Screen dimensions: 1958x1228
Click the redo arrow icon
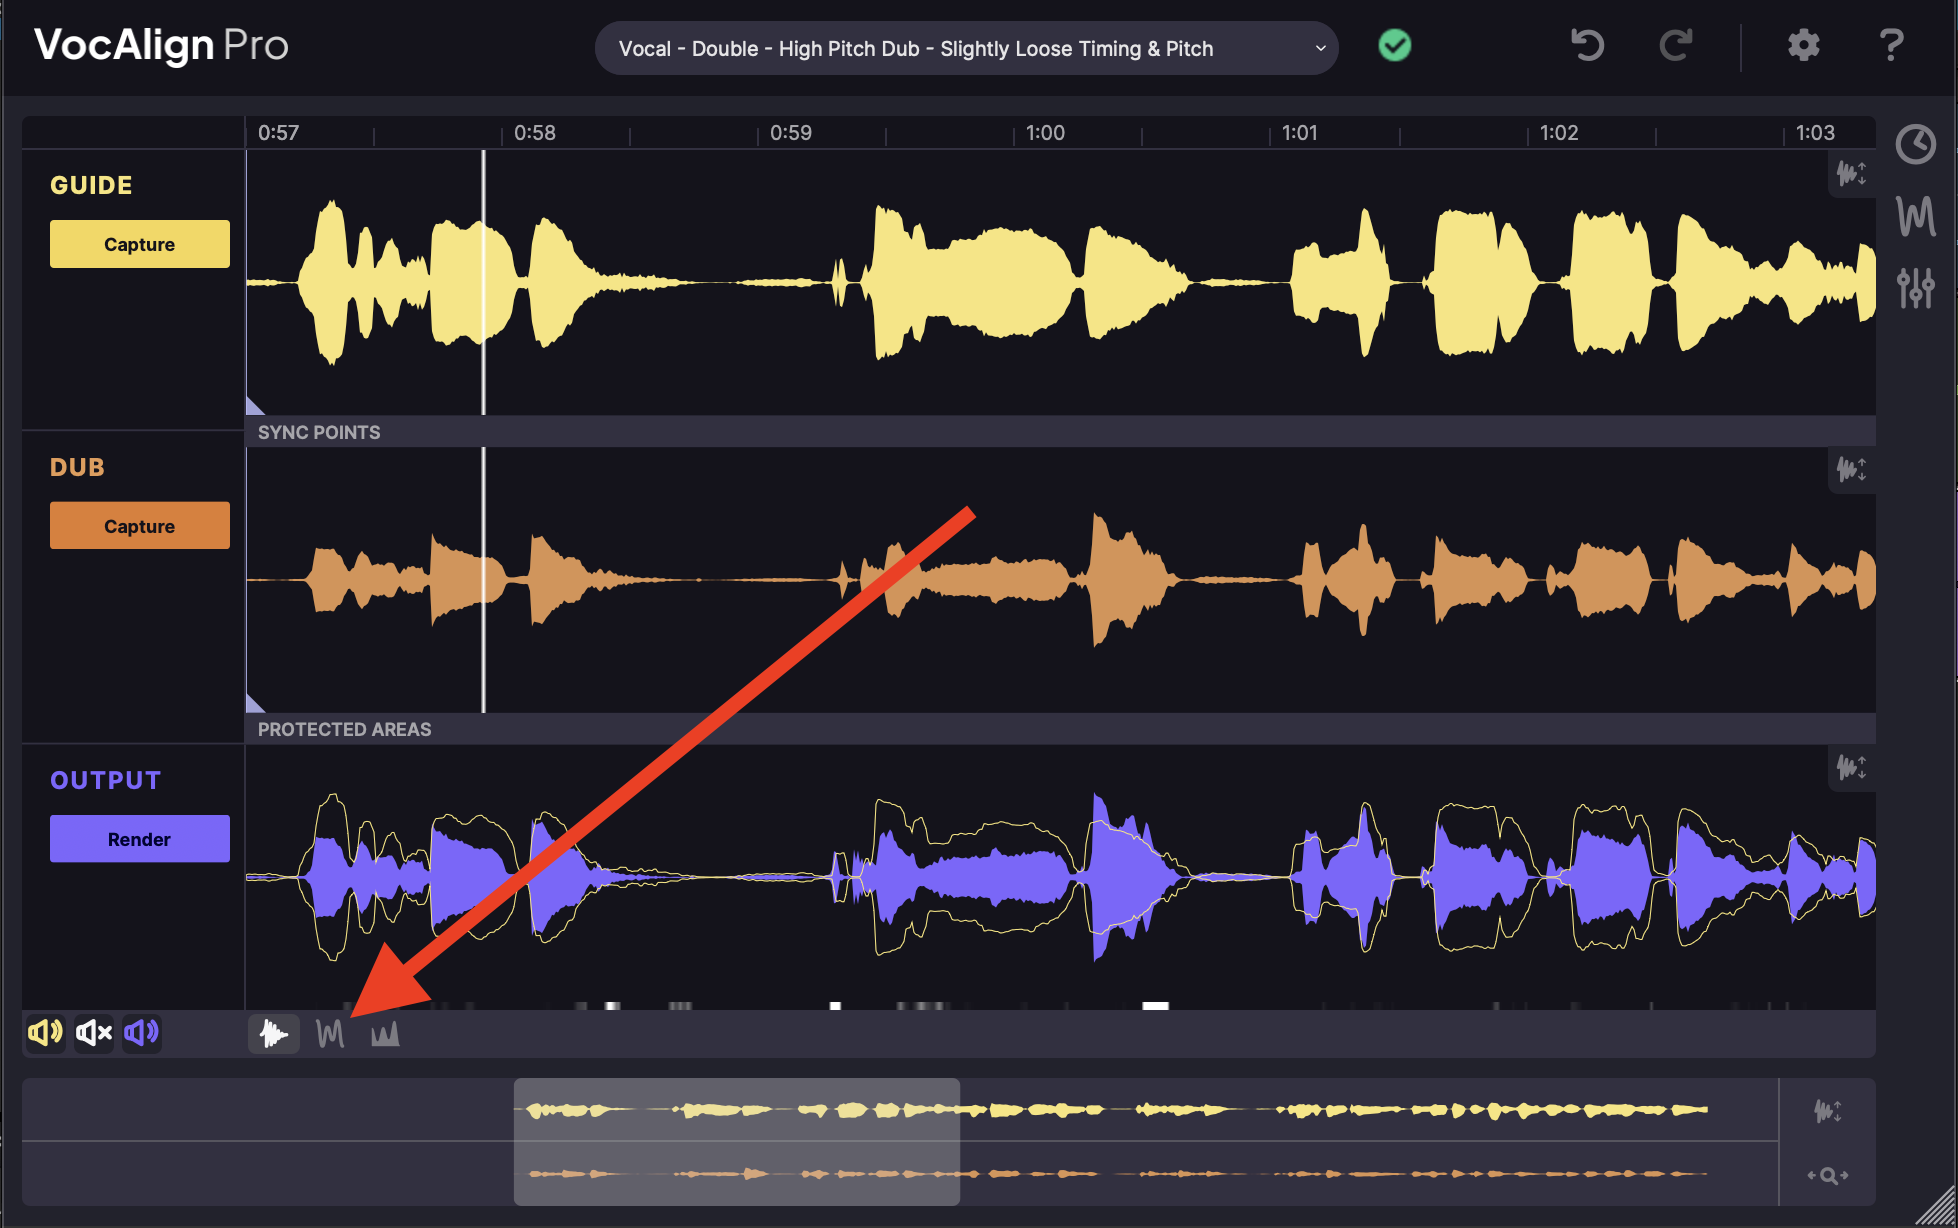pos(1676,45)
